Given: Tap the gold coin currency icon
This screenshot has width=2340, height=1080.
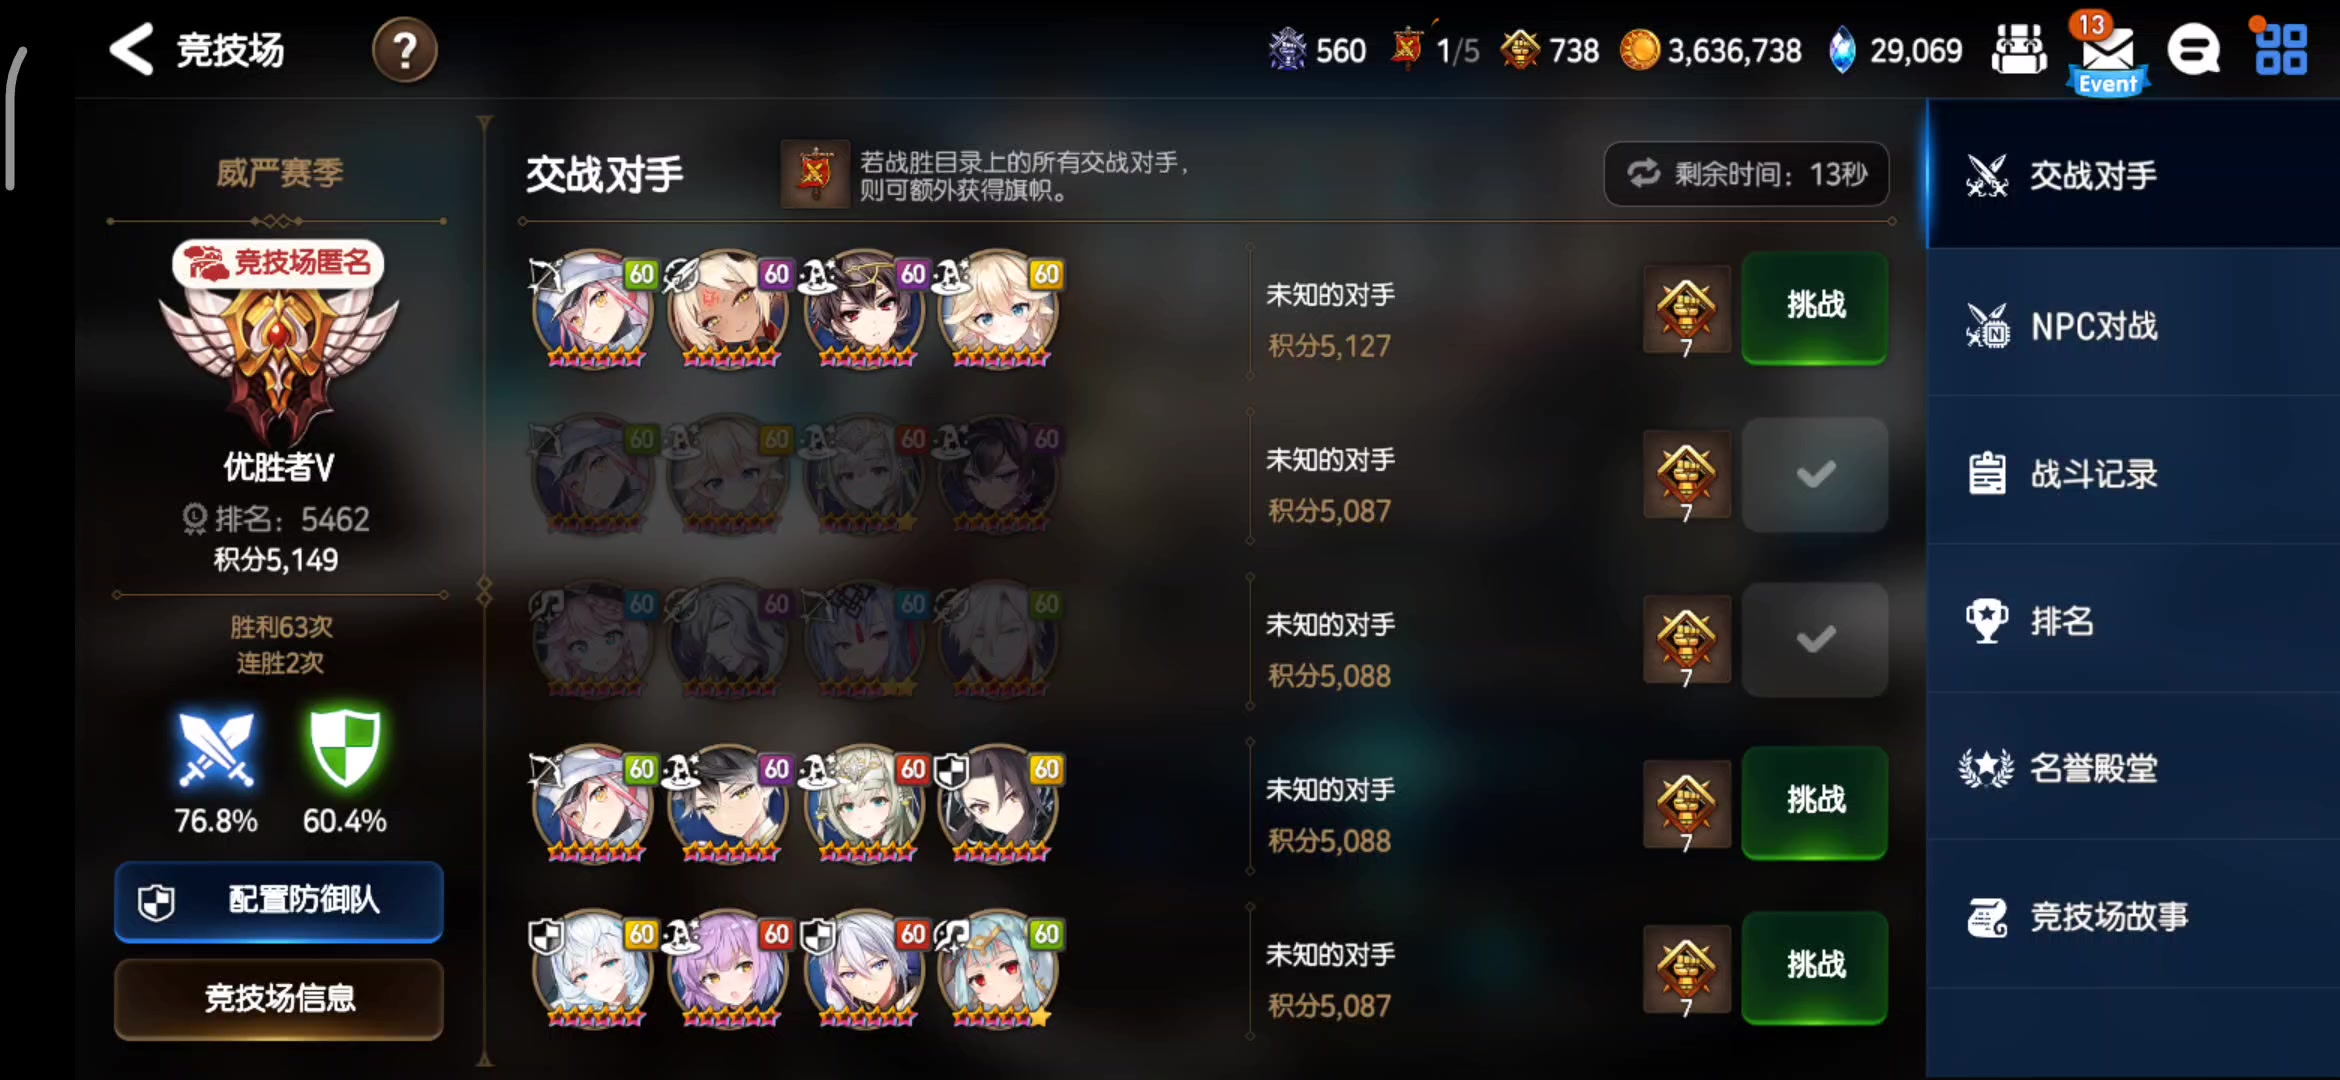Looking at the screenshot, I should tap(1639, 50).
